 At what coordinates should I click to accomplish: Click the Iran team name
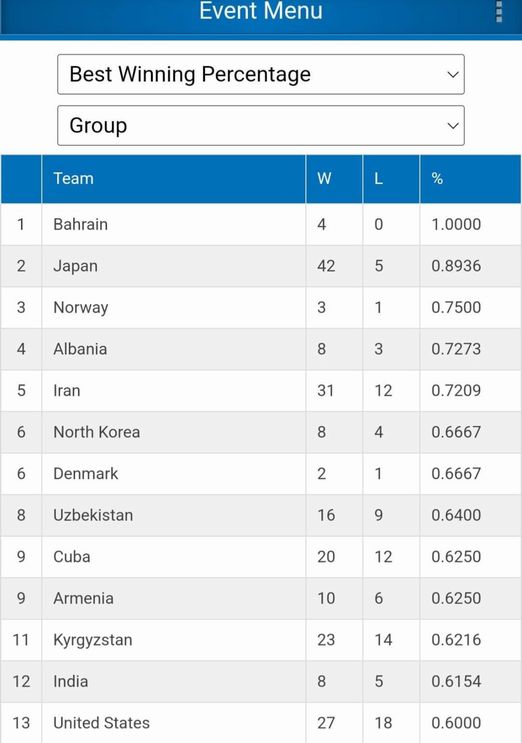(67, 390)
